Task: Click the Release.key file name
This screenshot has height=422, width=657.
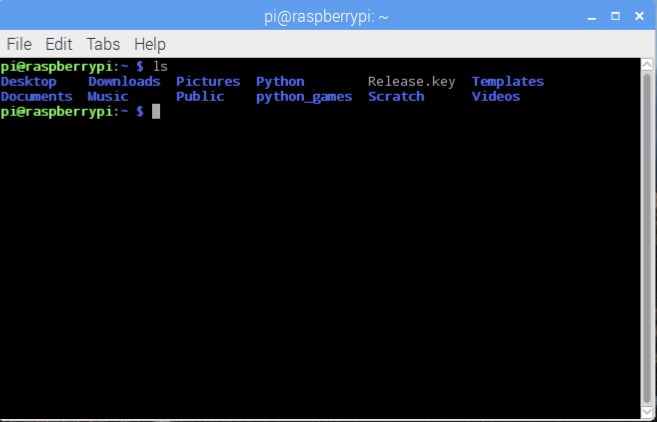Action: (x=411, y=82)
